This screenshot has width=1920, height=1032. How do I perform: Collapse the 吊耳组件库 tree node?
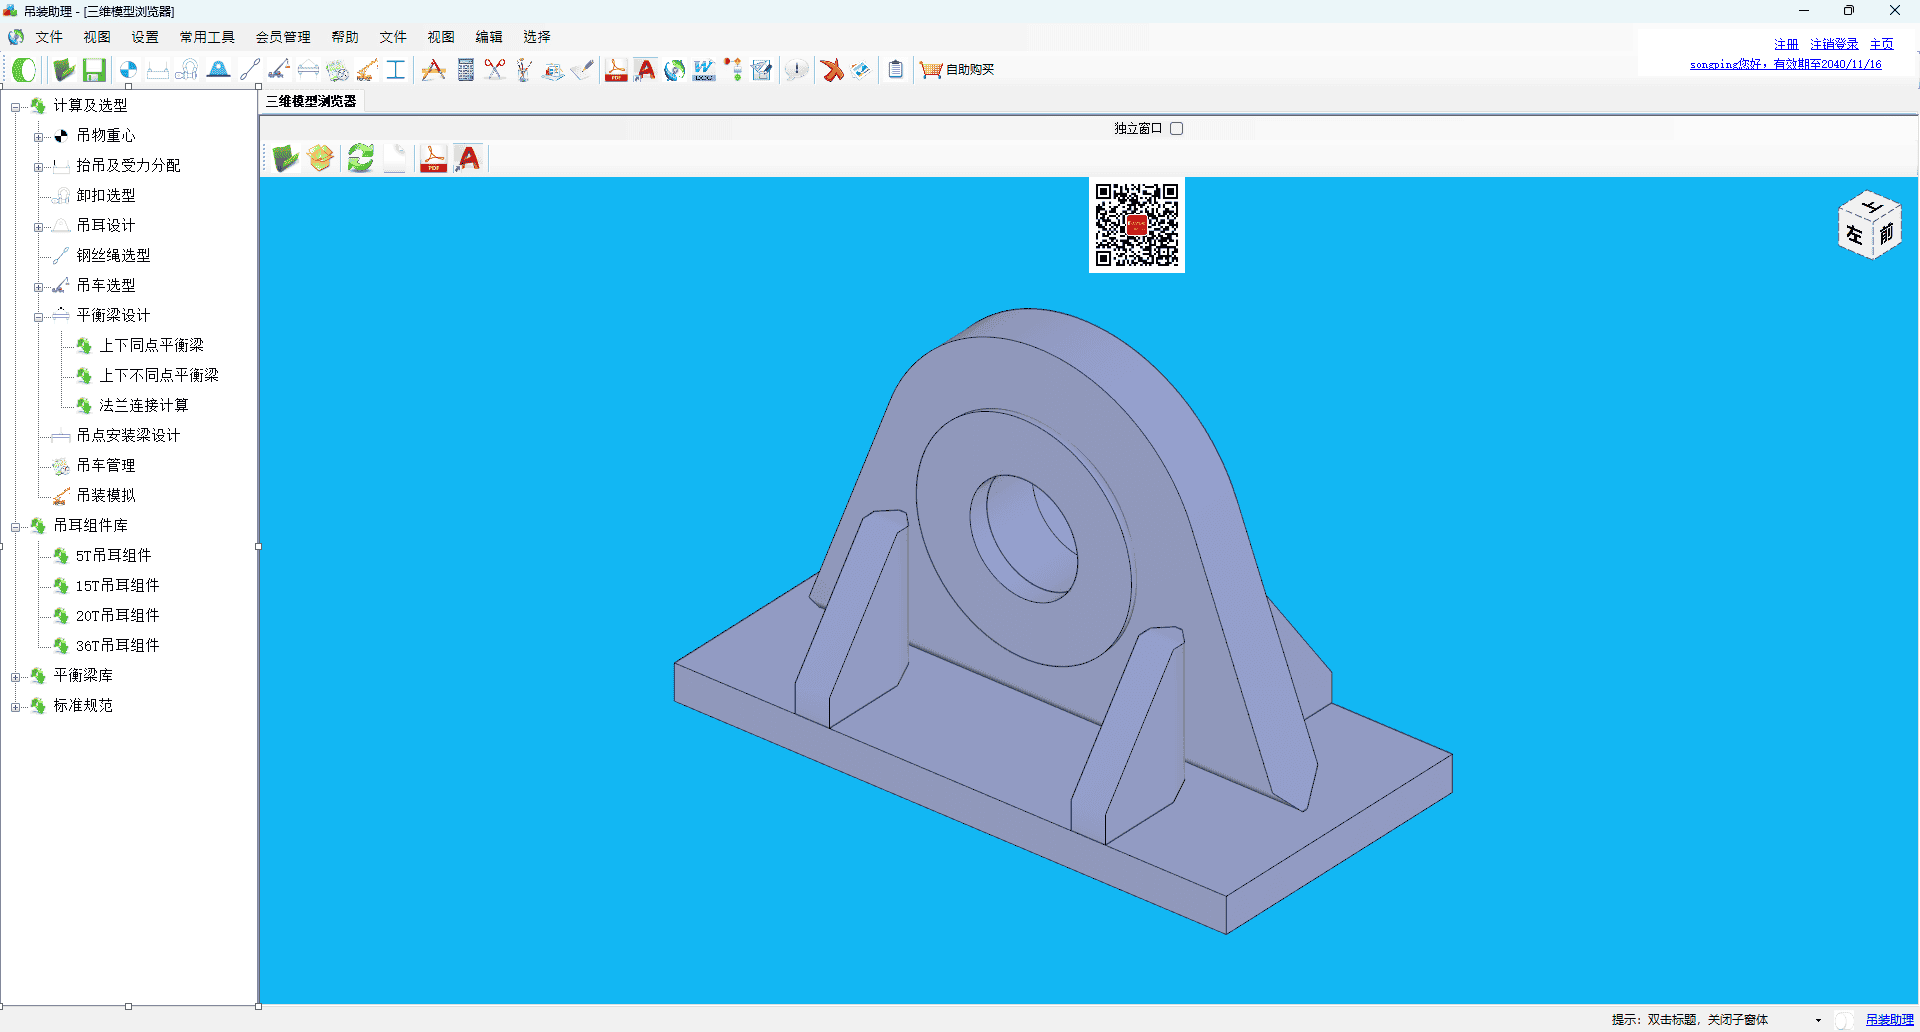pos(16,527)
